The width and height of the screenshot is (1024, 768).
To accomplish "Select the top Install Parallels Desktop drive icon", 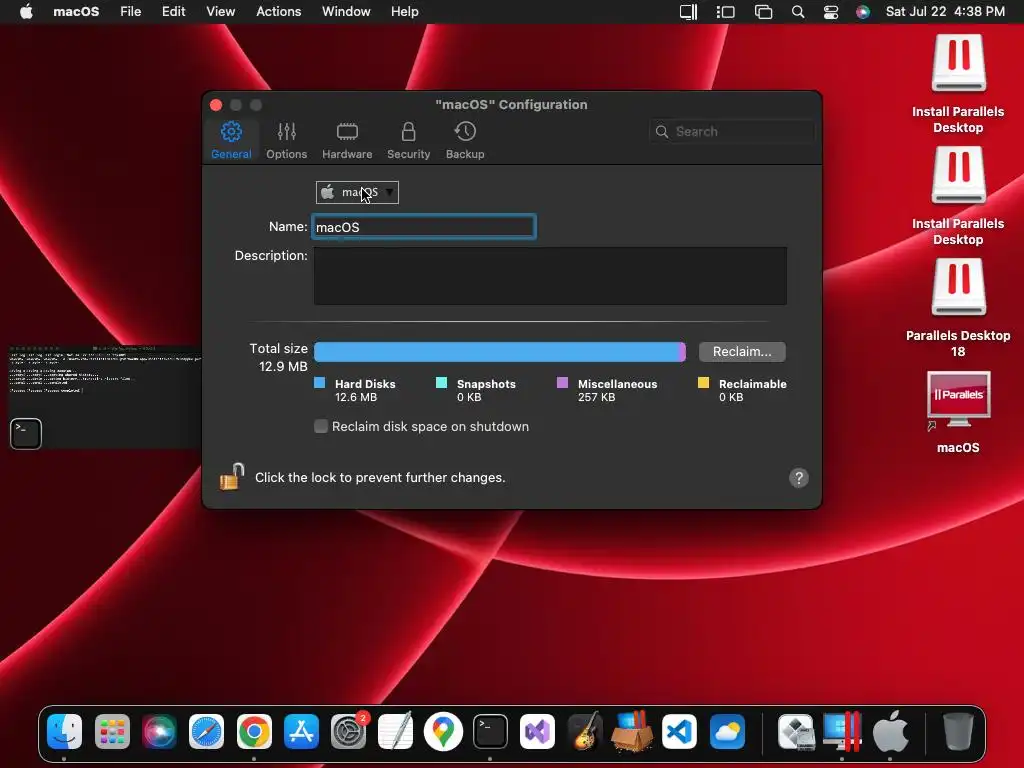I will point(958,63).
